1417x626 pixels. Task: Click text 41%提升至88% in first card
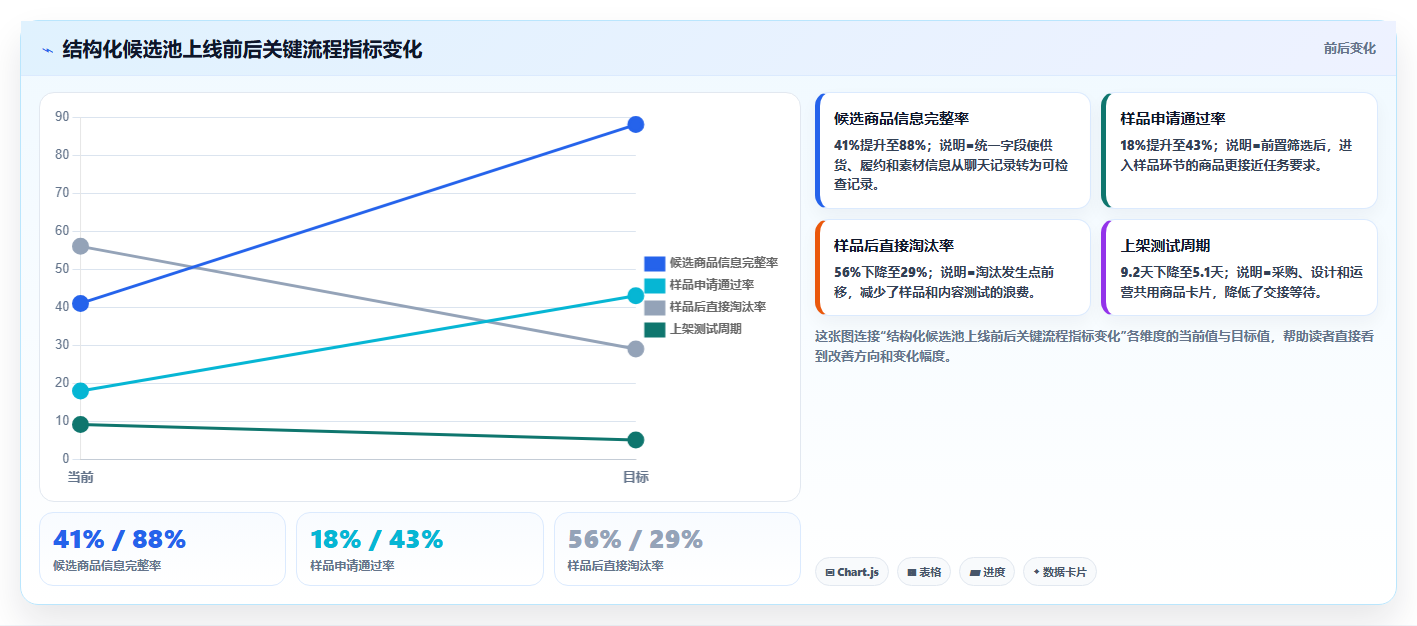880,145
